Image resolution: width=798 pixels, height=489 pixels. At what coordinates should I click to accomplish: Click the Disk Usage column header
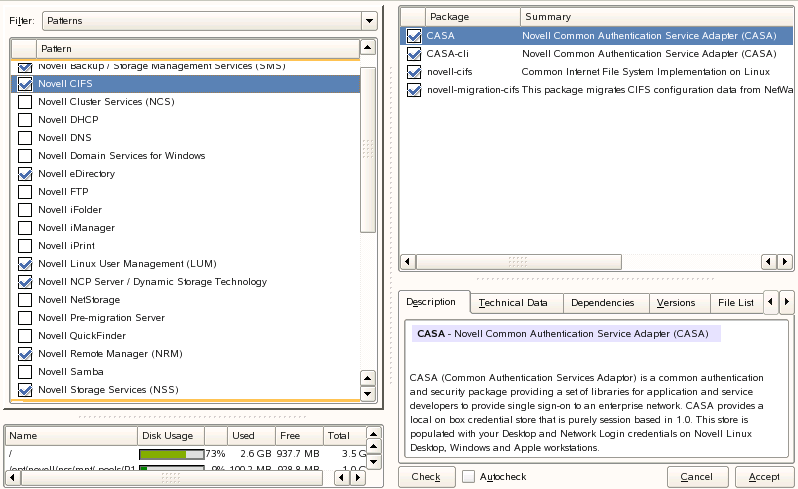coord(170,436)
